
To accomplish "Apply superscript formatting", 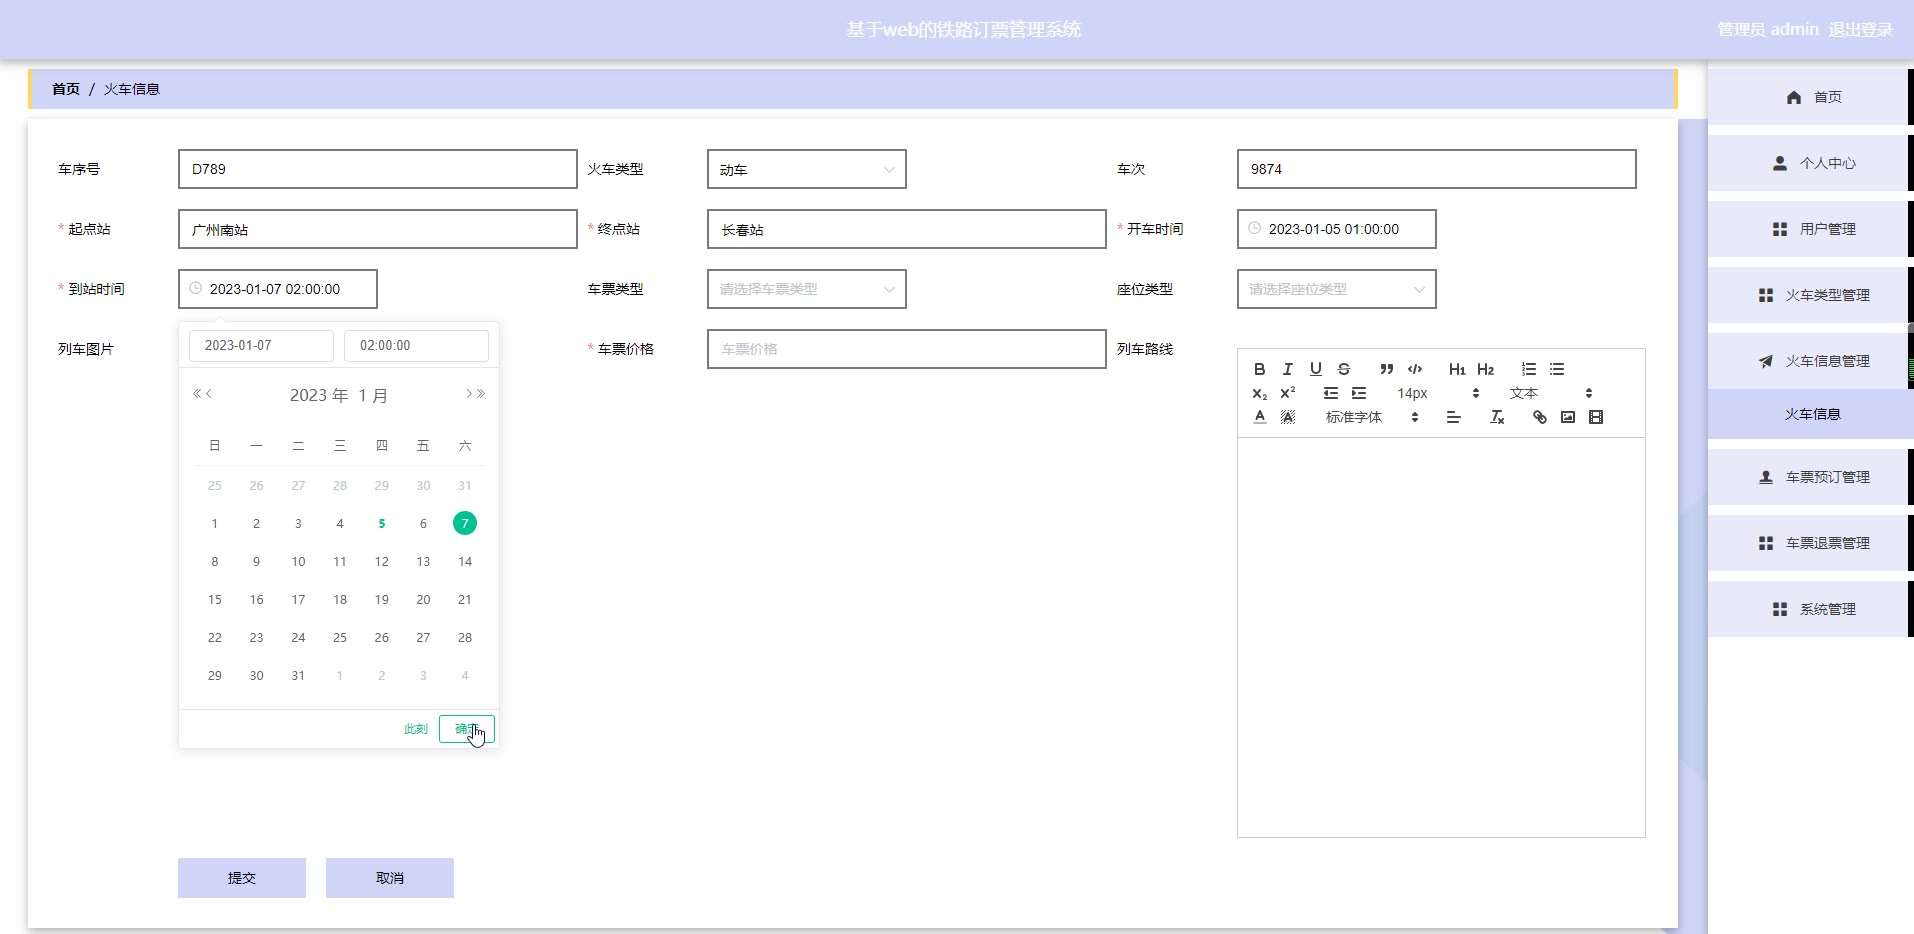I will 1287,393.
